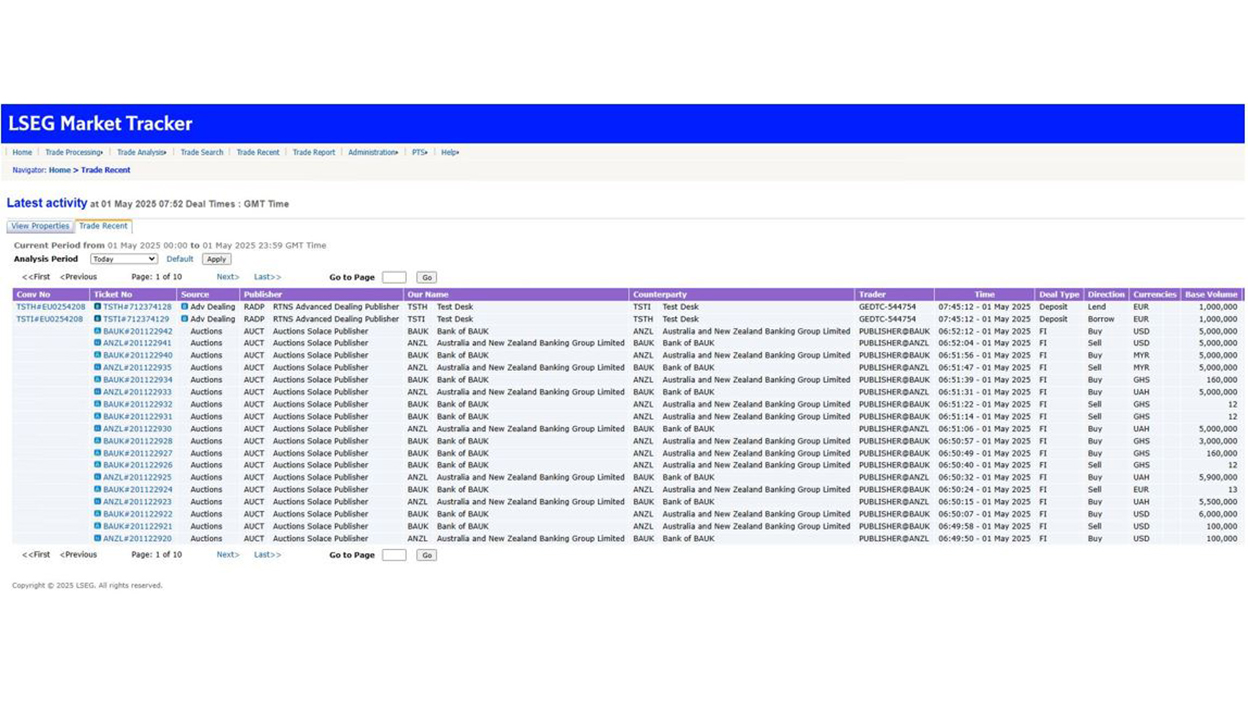Click the top Next page link
1248x702 pixels.
[227, 277]
